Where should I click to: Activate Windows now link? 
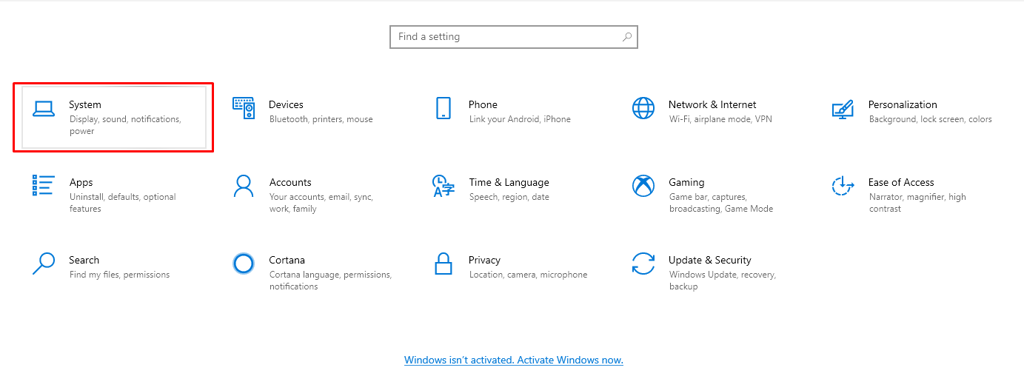pos(514,360)
